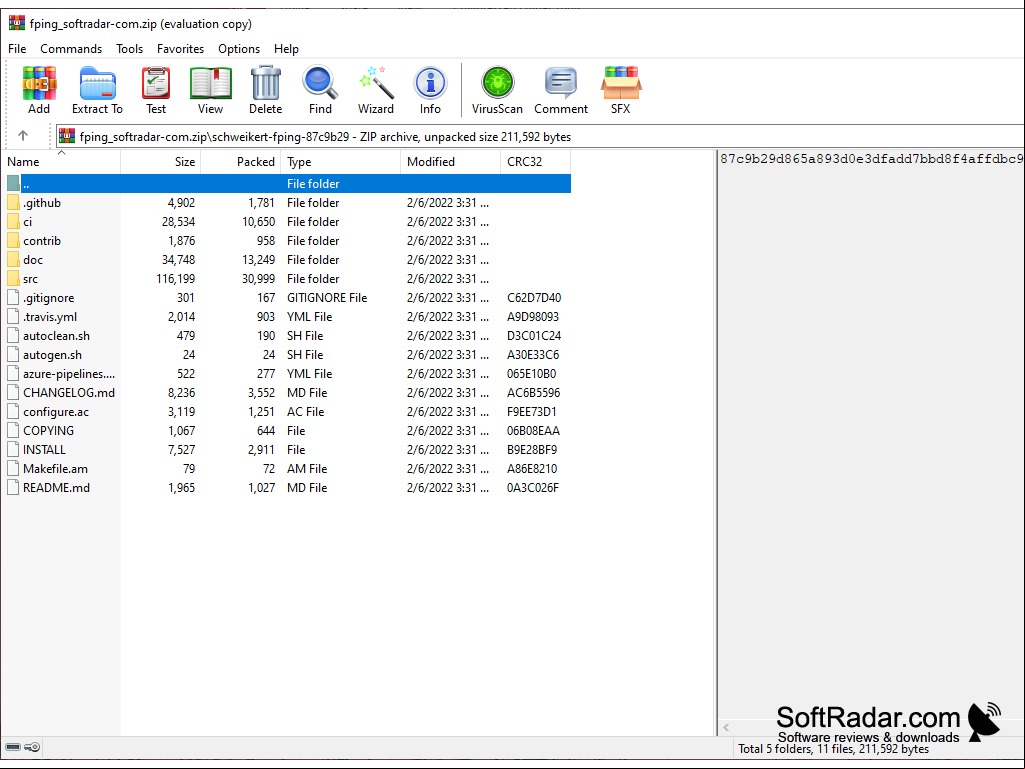Click the AM File type cell
This screenshot has height=769, width=1025.
pyautogui.click(x=307, y=468)
